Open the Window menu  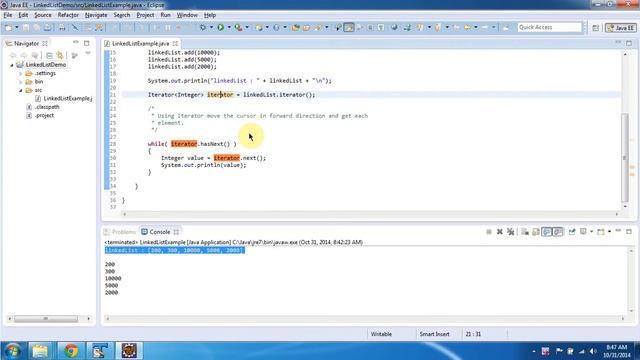pos(187,15)
